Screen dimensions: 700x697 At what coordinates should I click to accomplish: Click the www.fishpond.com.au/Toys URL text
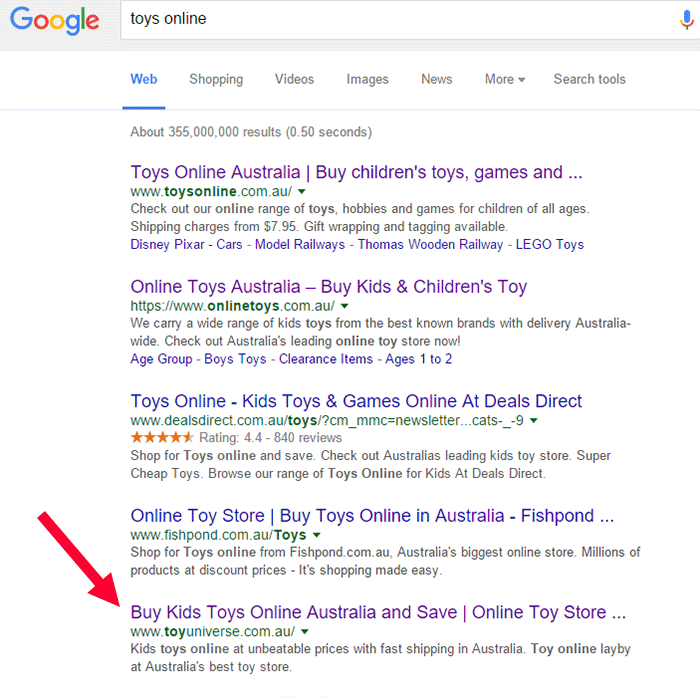tap(218, 535)
